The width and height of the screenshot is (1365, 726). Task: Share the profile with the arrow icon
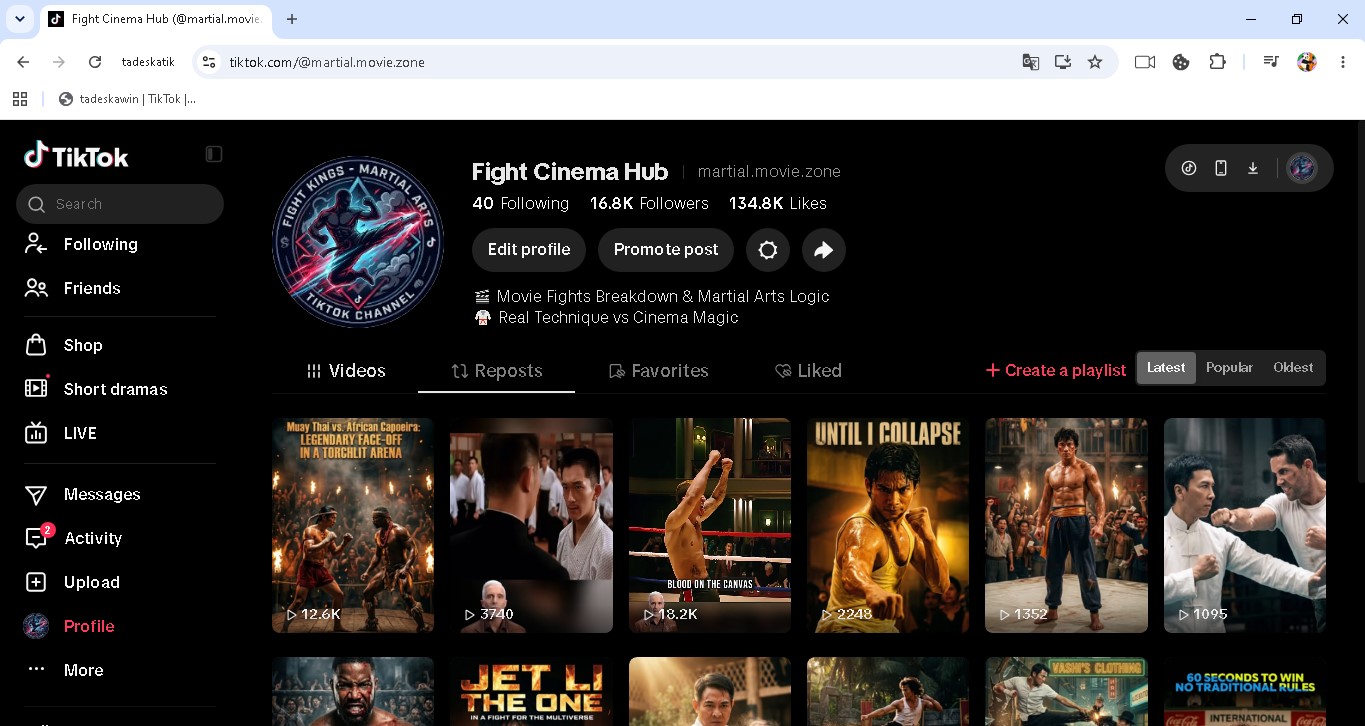click(824, 250)
